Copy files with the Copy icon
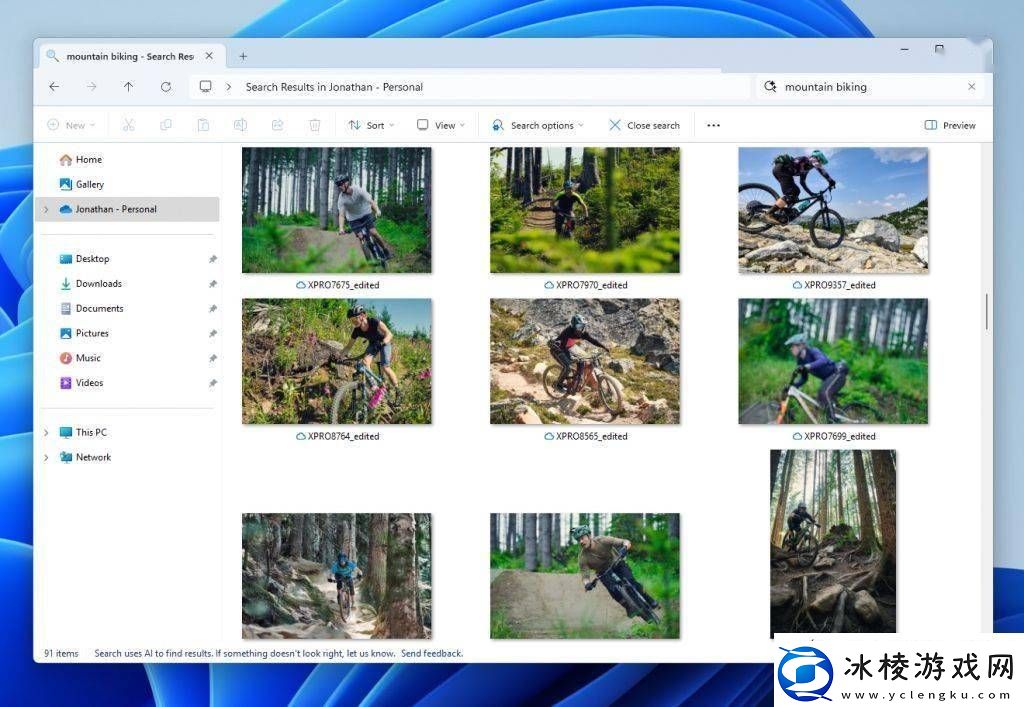 click(x=166, y=125)
